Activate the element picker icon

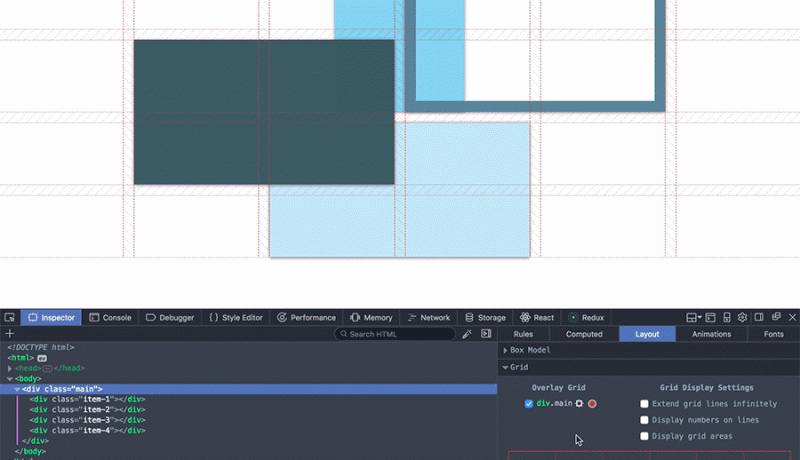click(10, 317)
